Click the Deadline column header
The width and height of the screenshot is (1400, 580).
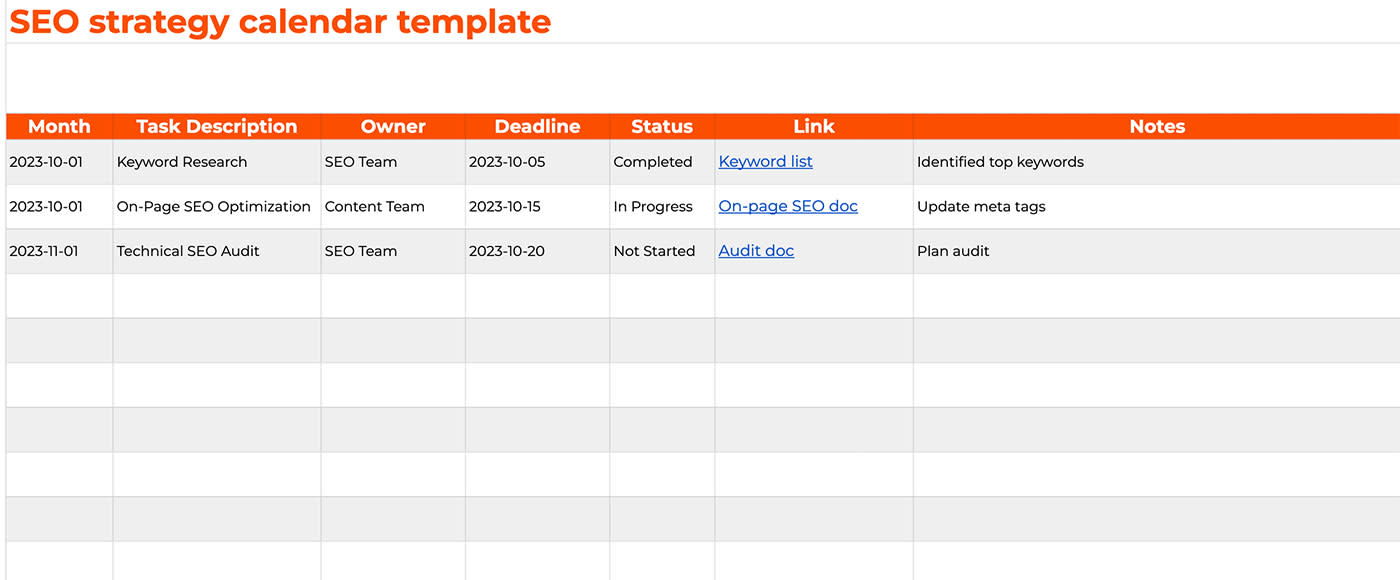pos(537,127)
